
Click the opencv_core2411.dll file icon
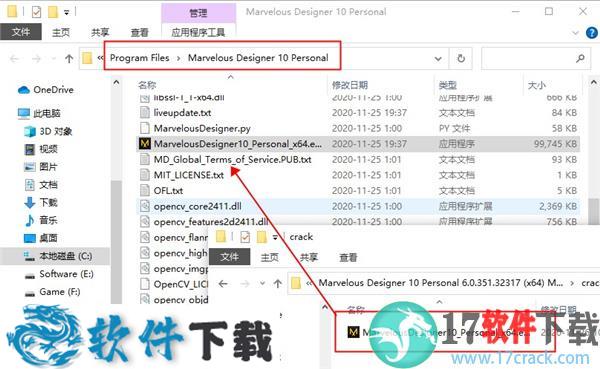tap(145, 206)
